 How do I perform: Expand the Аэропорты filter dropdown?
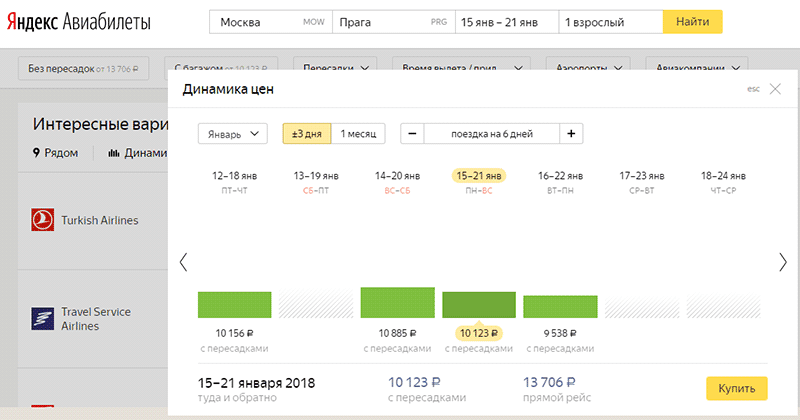(x=588, y=63)
